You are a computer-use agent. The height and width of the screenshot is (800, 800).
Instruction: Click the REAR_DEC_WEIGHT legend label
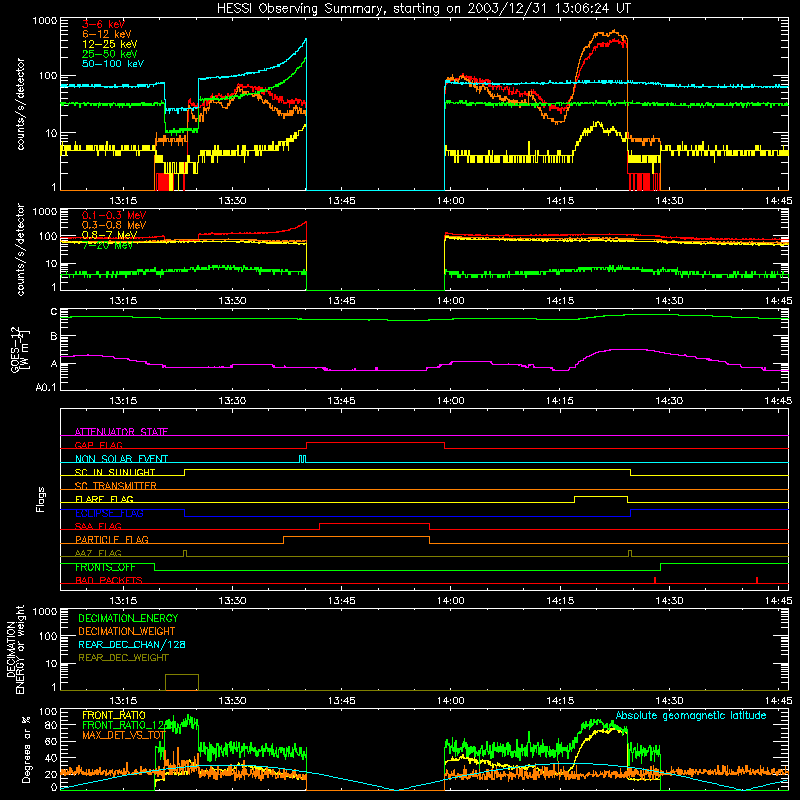[123, 658]
